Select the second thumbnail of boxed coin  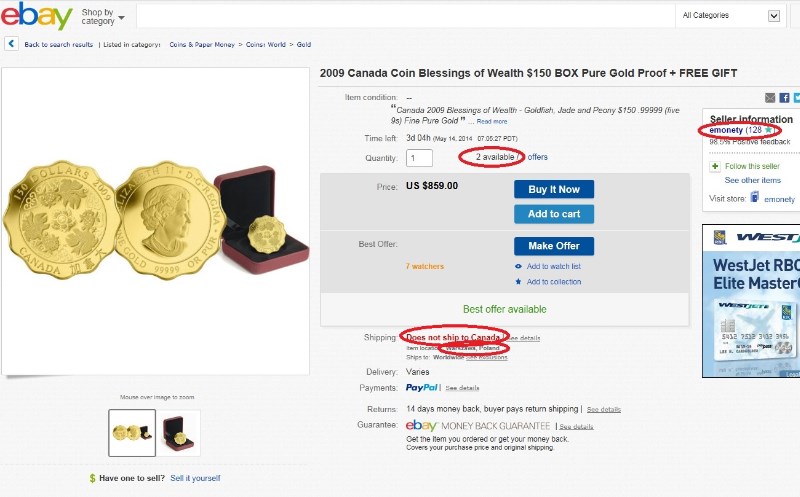pyautogui.click(x=179, y=432)
